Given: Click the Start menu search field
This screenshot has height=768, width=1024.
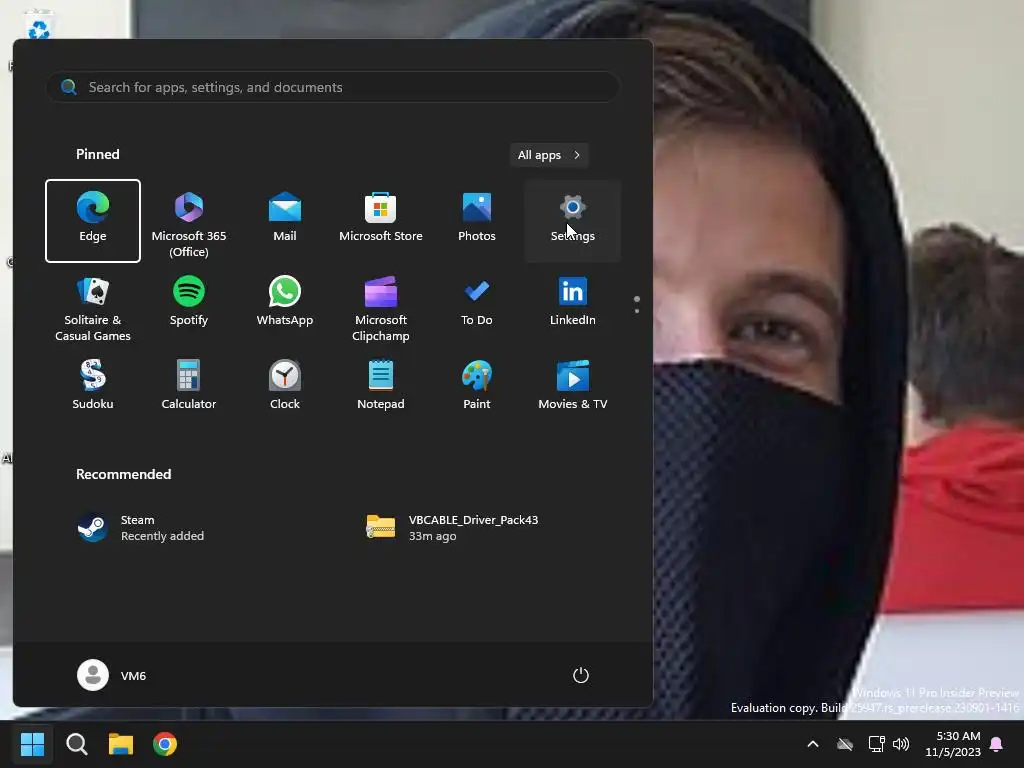Looking at the screenshot, I should coord(333,87).
